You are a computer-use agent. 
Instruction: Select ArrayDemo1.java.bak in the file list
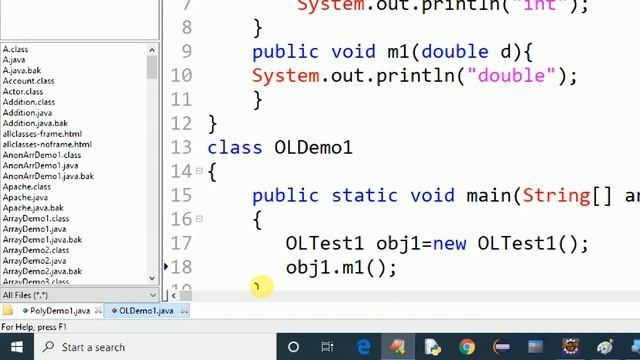(42, 240)
